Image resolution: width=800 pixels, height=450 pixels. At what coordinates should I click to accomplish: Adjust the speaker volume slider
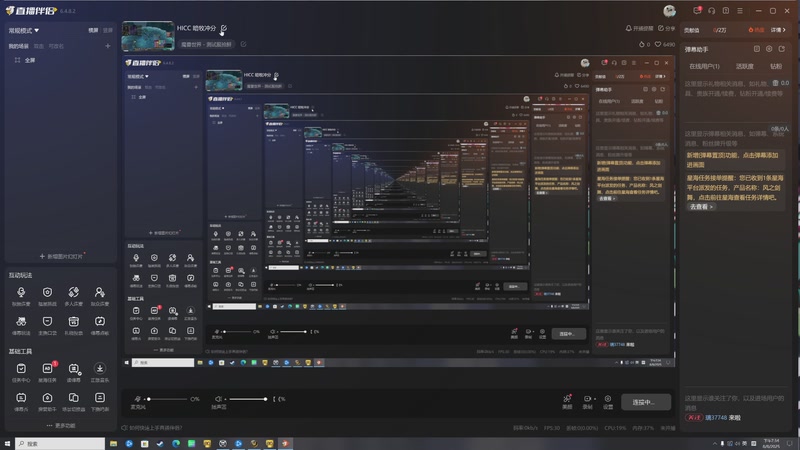[x=246, y=399]
